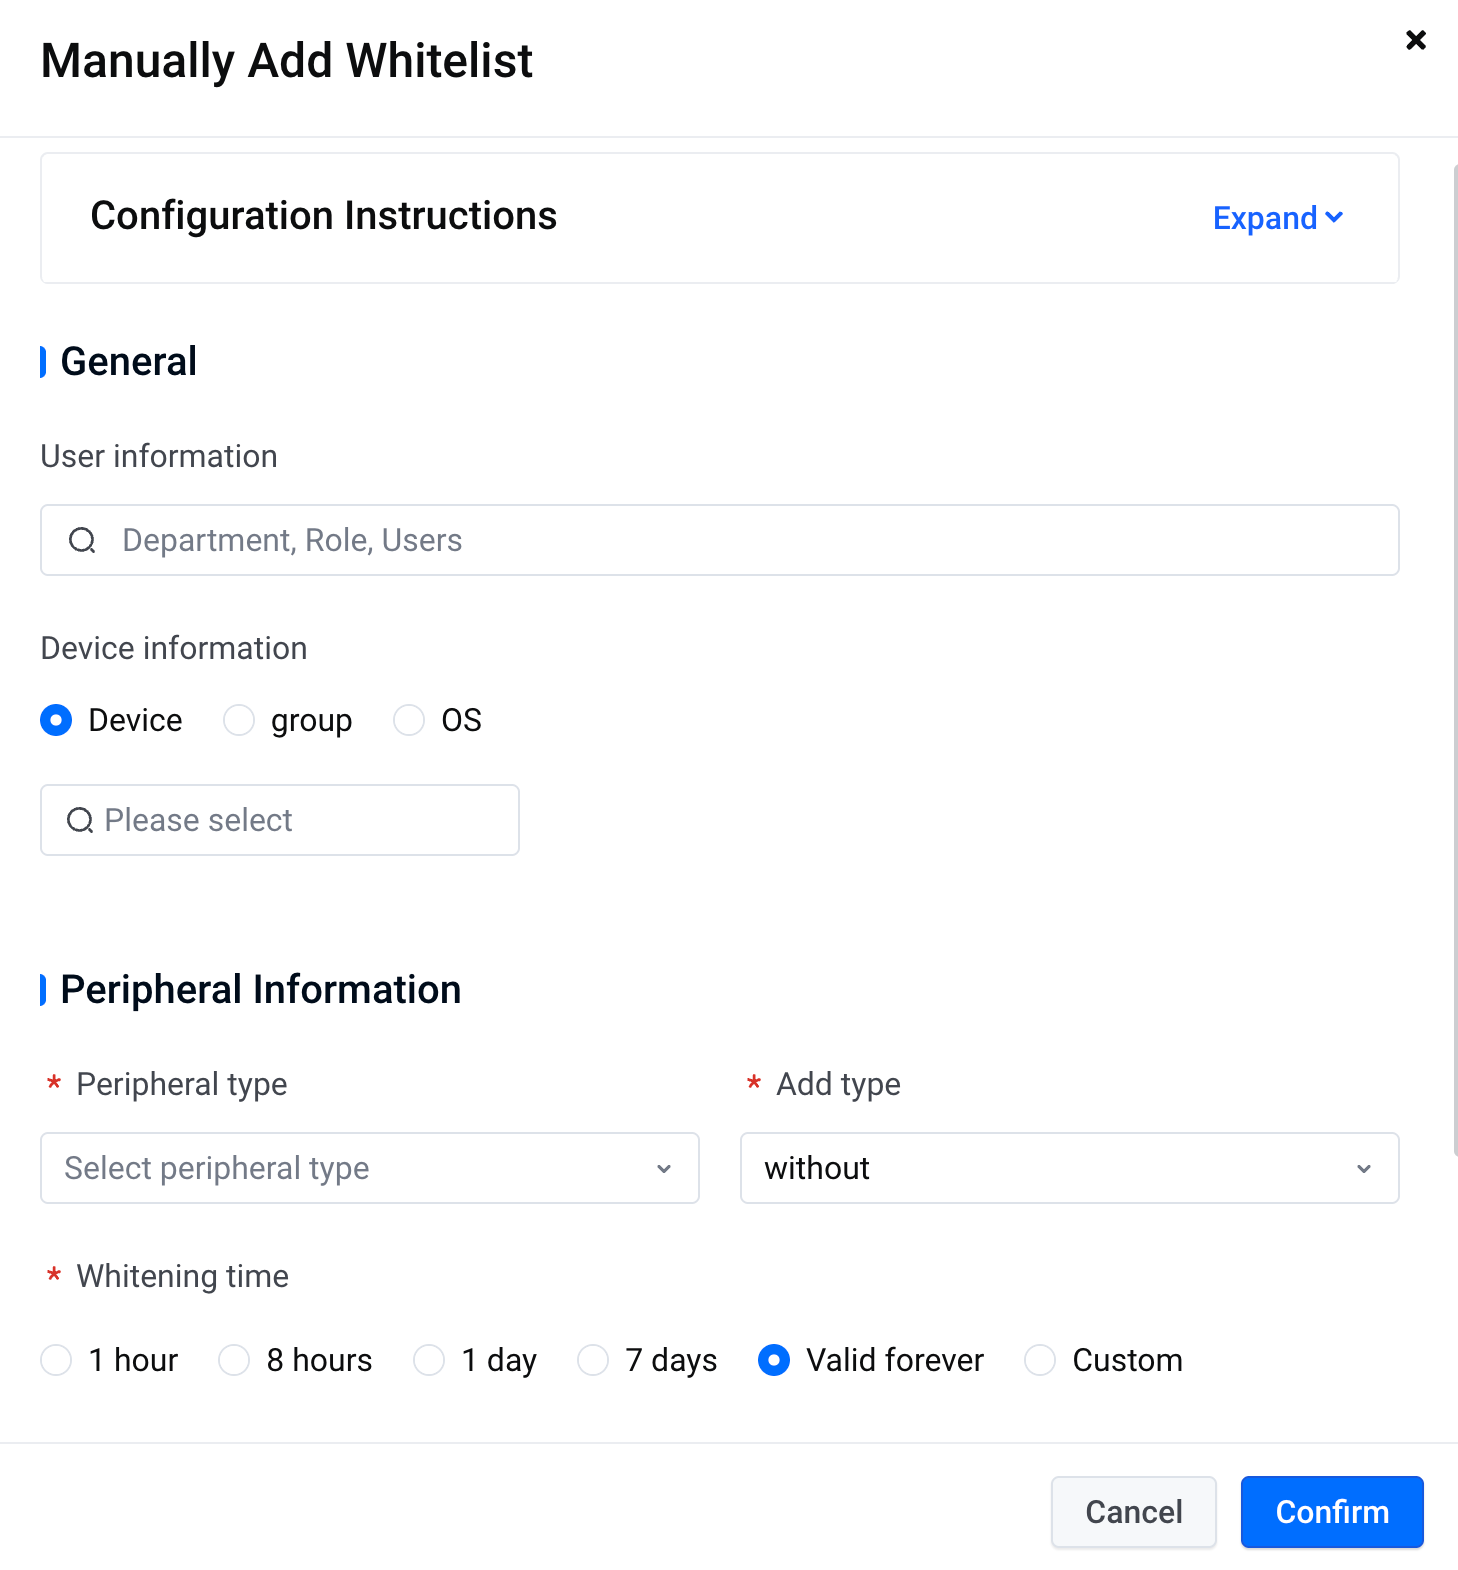
Task: Click the search icon in User information field
Action: click(82, 541)
